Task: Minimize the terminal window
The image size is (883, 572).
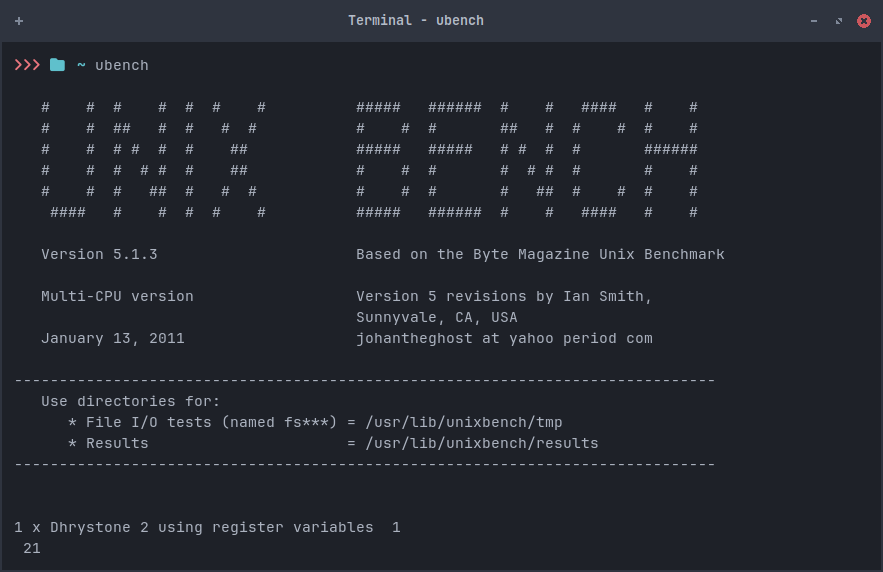Action: coord(814,21)
